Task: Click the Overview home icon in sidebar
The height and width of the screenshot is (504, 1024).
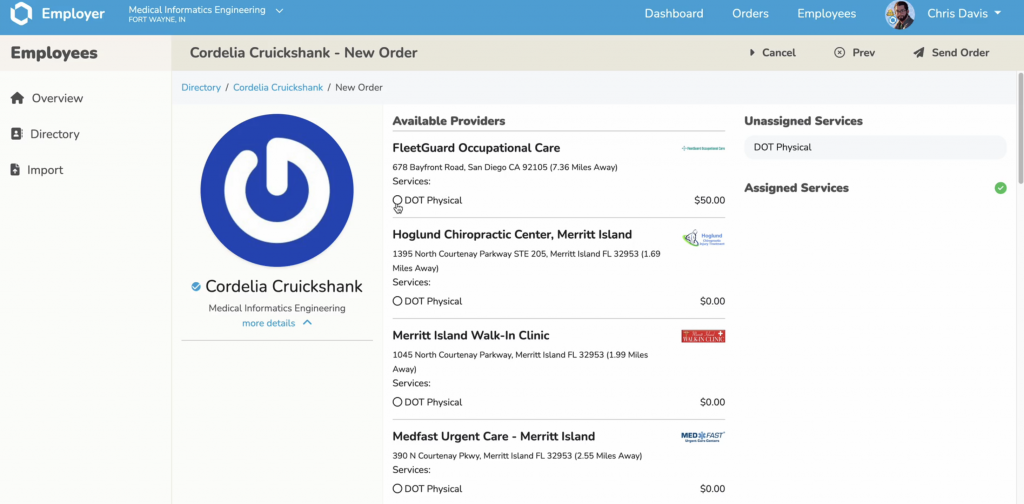Action: pos(16,98)
